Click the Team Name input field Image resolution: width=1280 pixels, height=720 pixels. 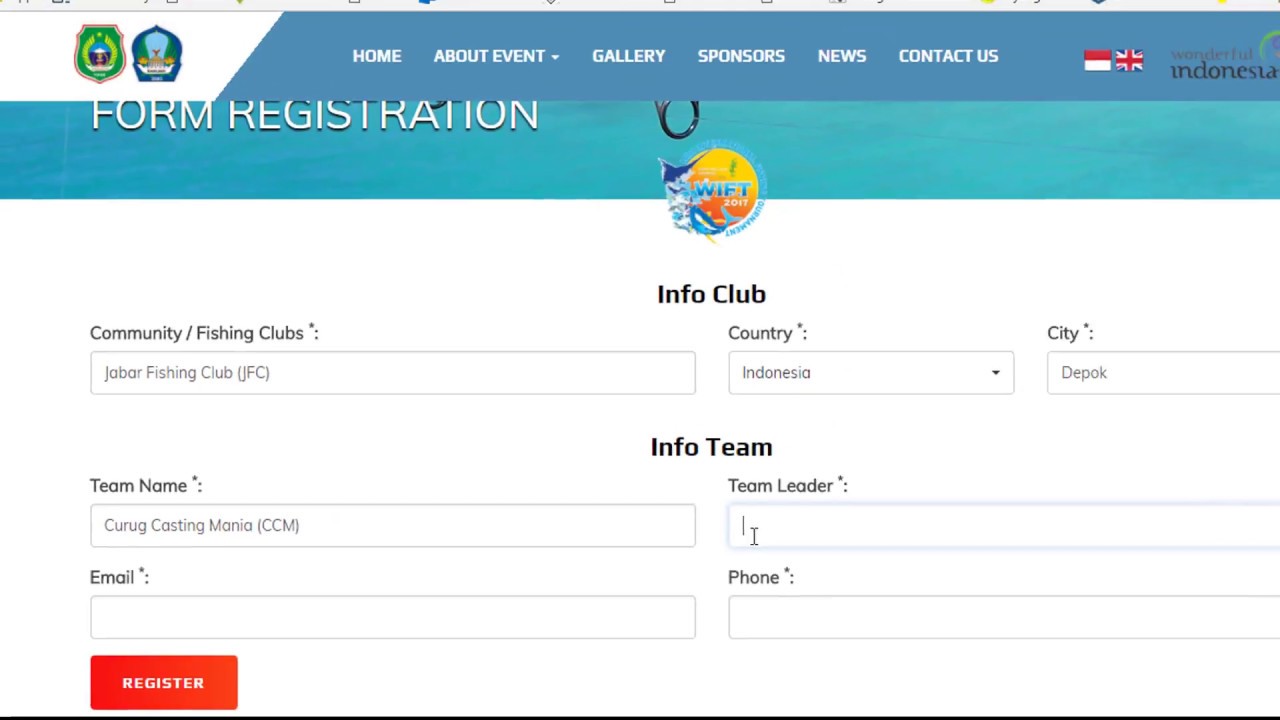coord(392,525)
